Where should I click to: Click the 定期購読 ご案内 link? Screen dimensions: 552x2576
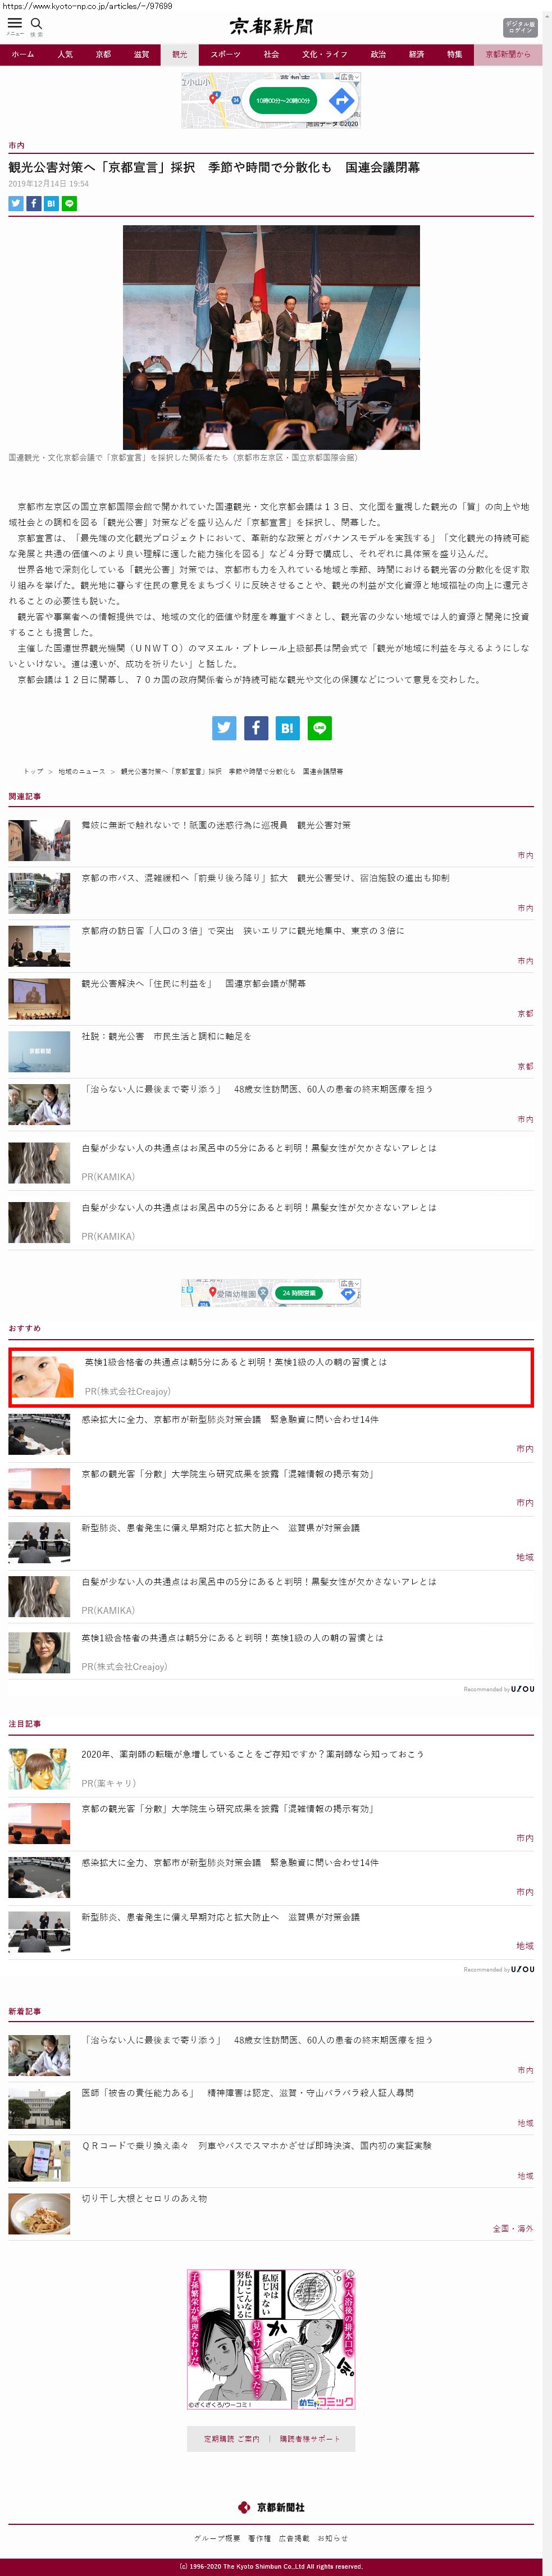pos(231,2438)
